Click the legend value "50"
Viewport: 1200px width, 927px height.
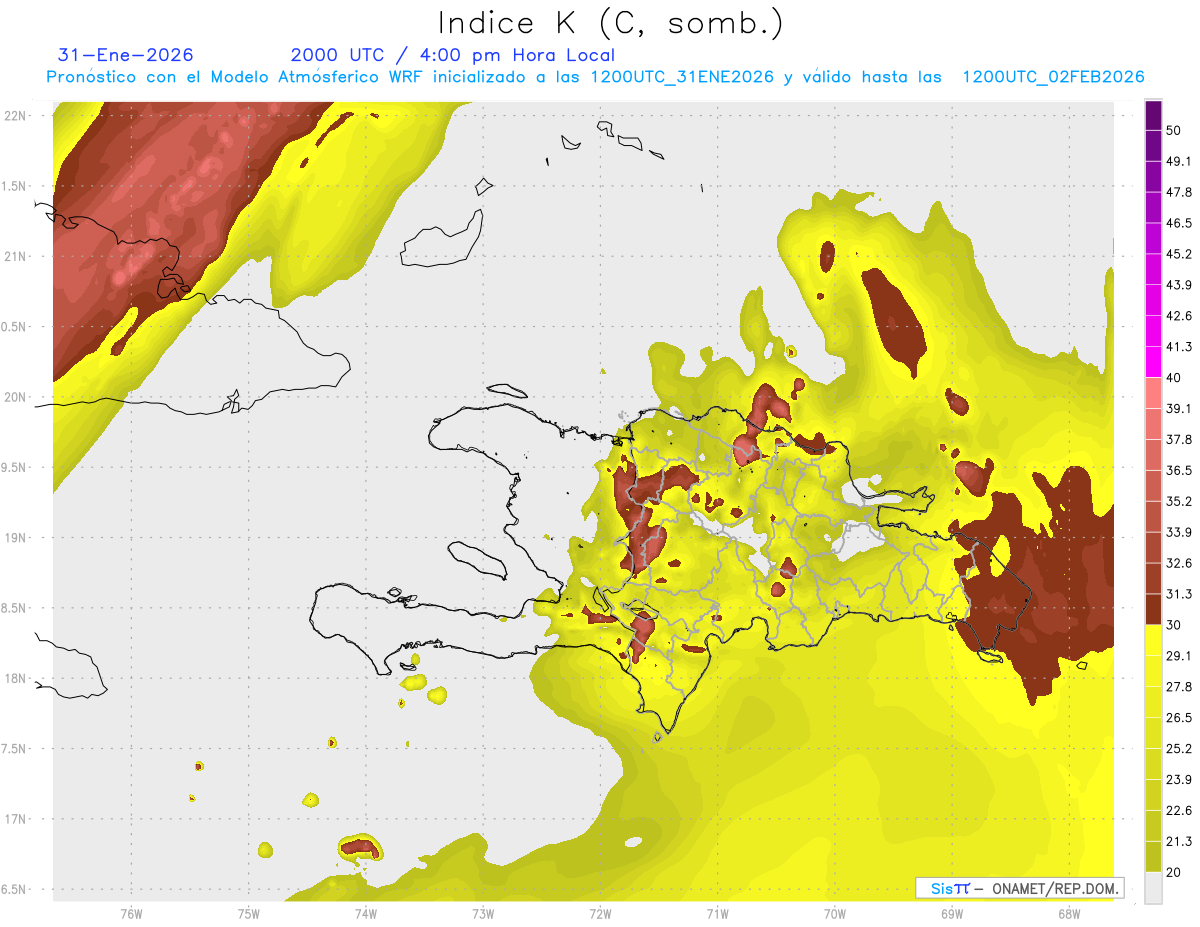[x=1174, y=130]
